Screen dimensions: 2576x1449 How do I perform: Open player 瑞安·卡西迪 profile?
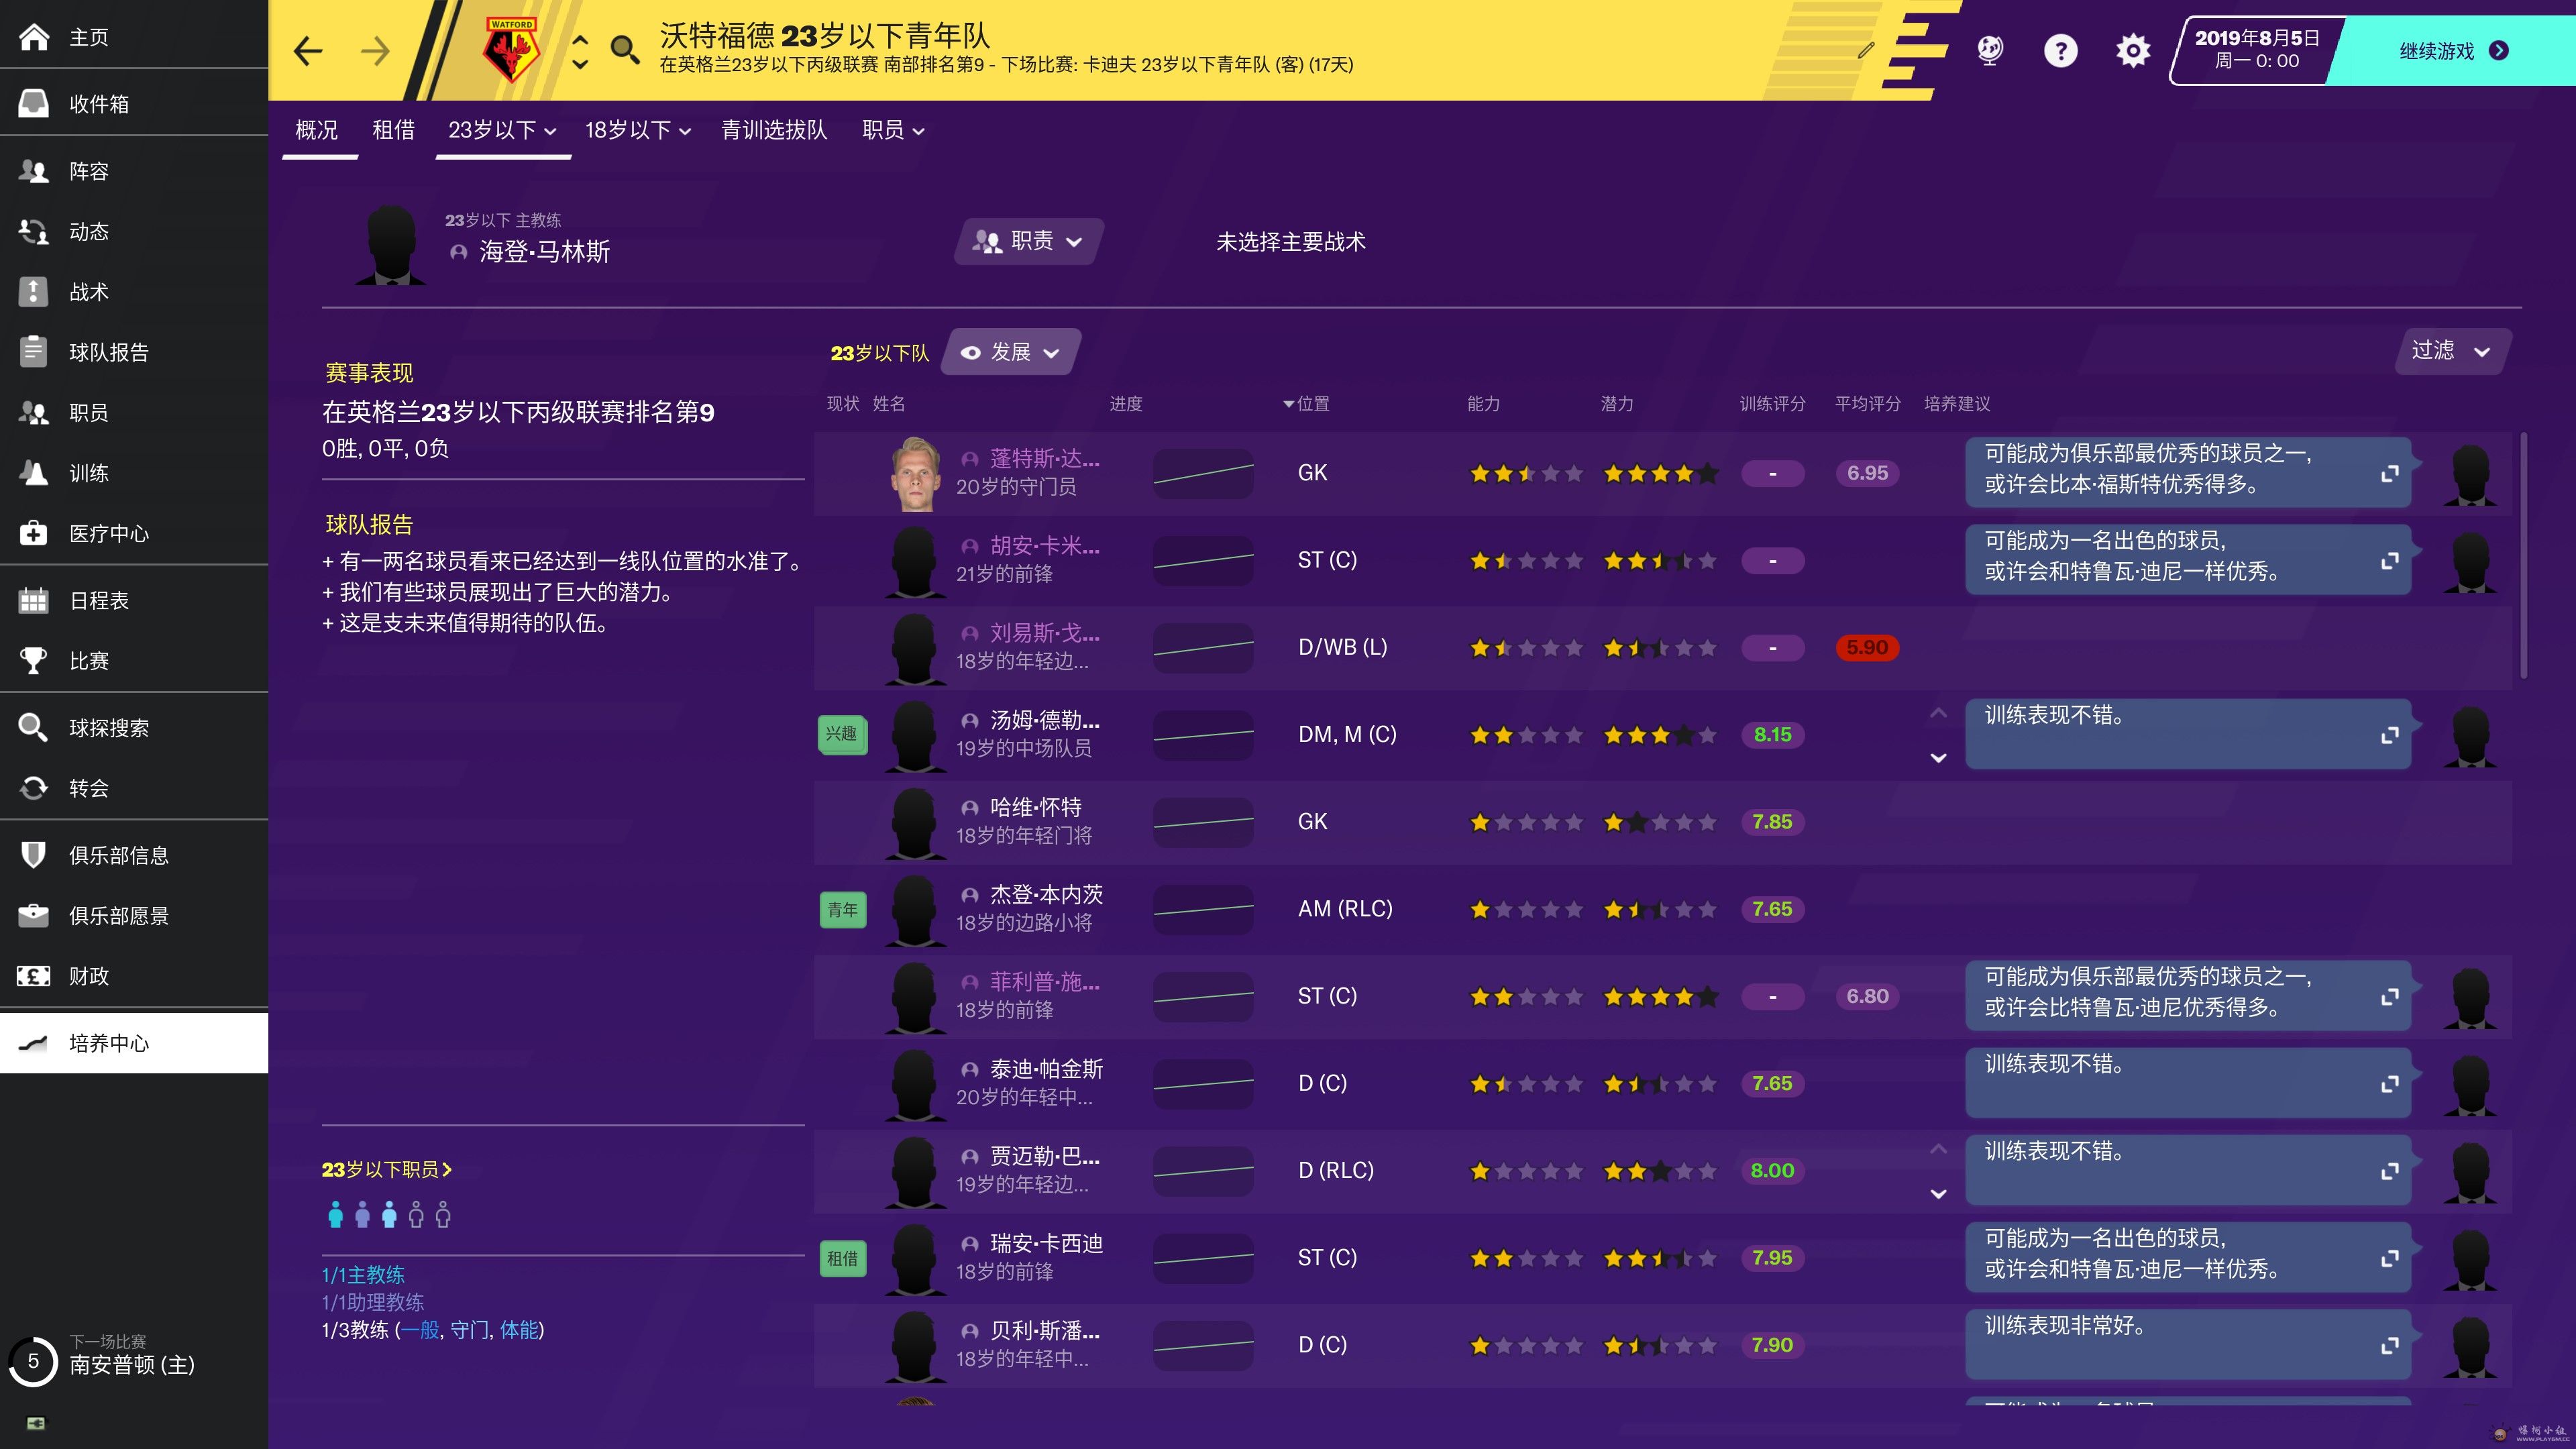point(1046,1243)
